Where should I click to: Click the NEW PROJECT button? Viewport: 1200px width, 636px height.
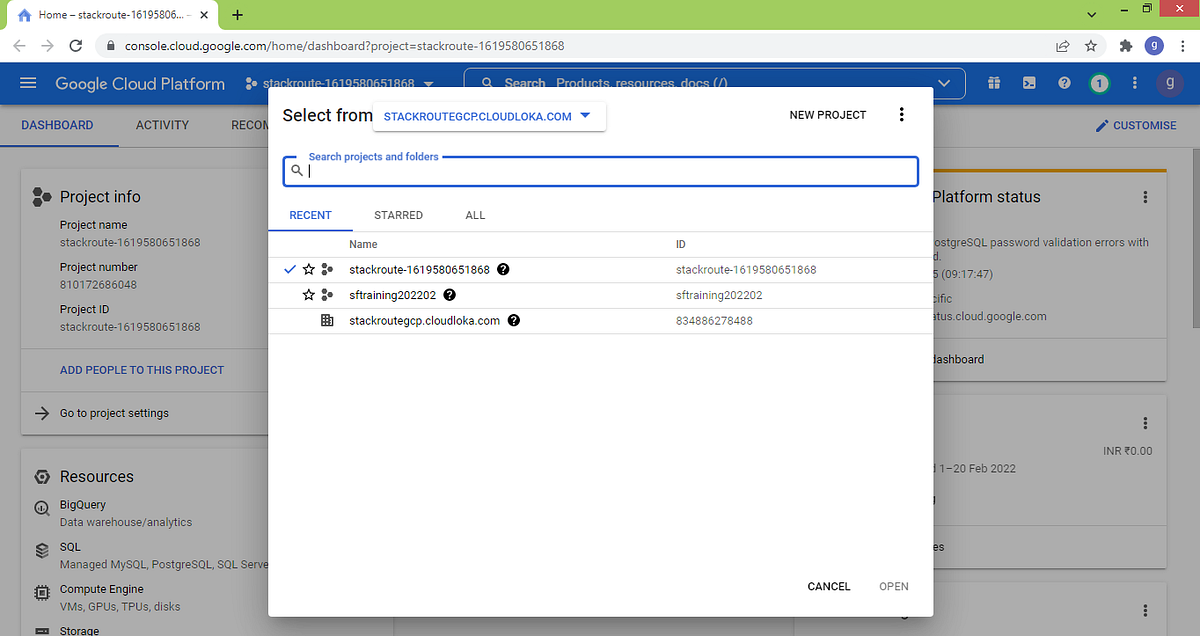(828, 114)
